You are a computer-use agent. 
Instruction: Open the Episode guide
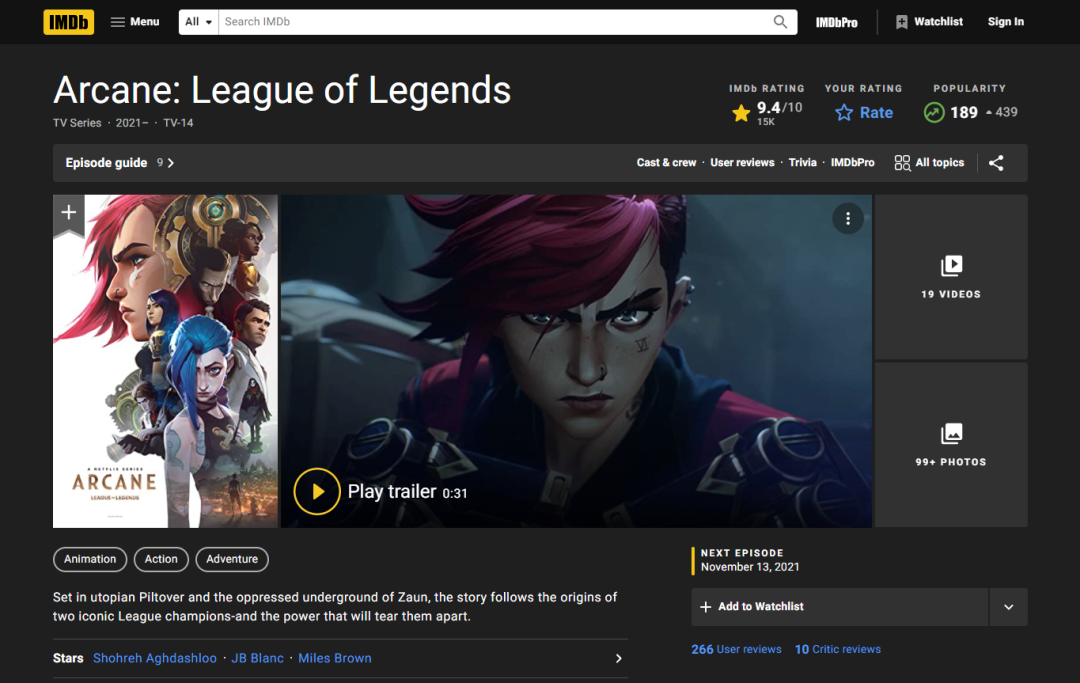(106, 163)
